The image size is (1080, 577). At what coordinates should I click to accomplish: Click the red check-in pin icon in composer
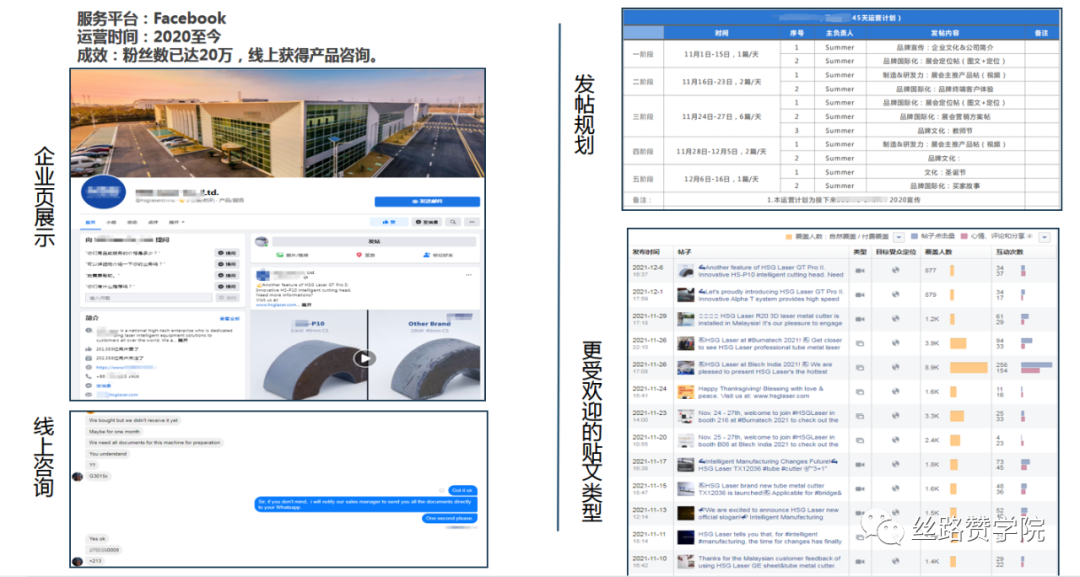coord(358,255)
